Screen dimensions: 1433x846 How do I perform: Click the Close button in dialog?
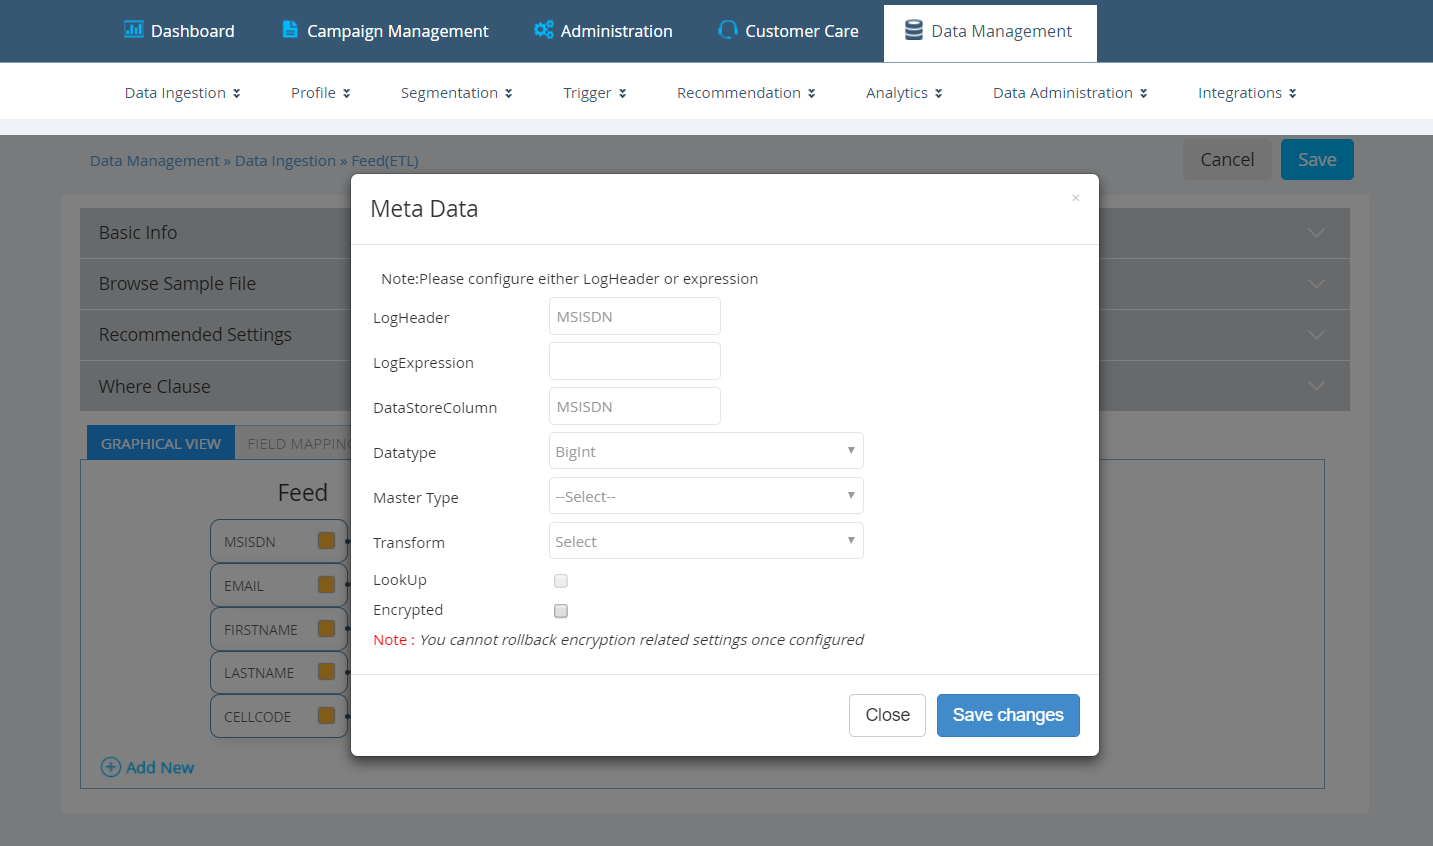(887, 715)
